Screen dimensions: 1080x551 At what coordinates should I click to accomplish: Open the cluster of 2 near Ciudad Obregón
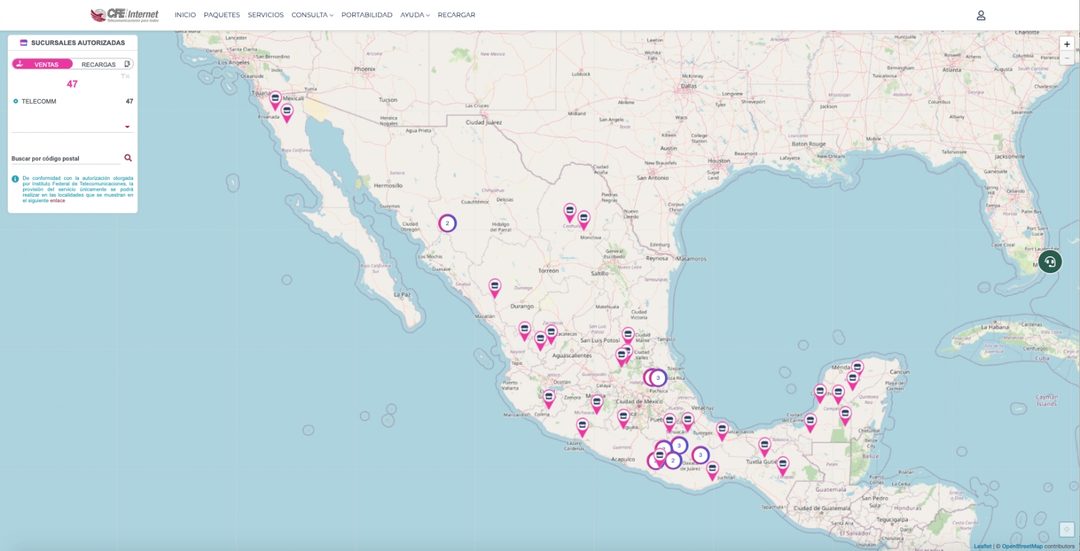pos(448,223)
